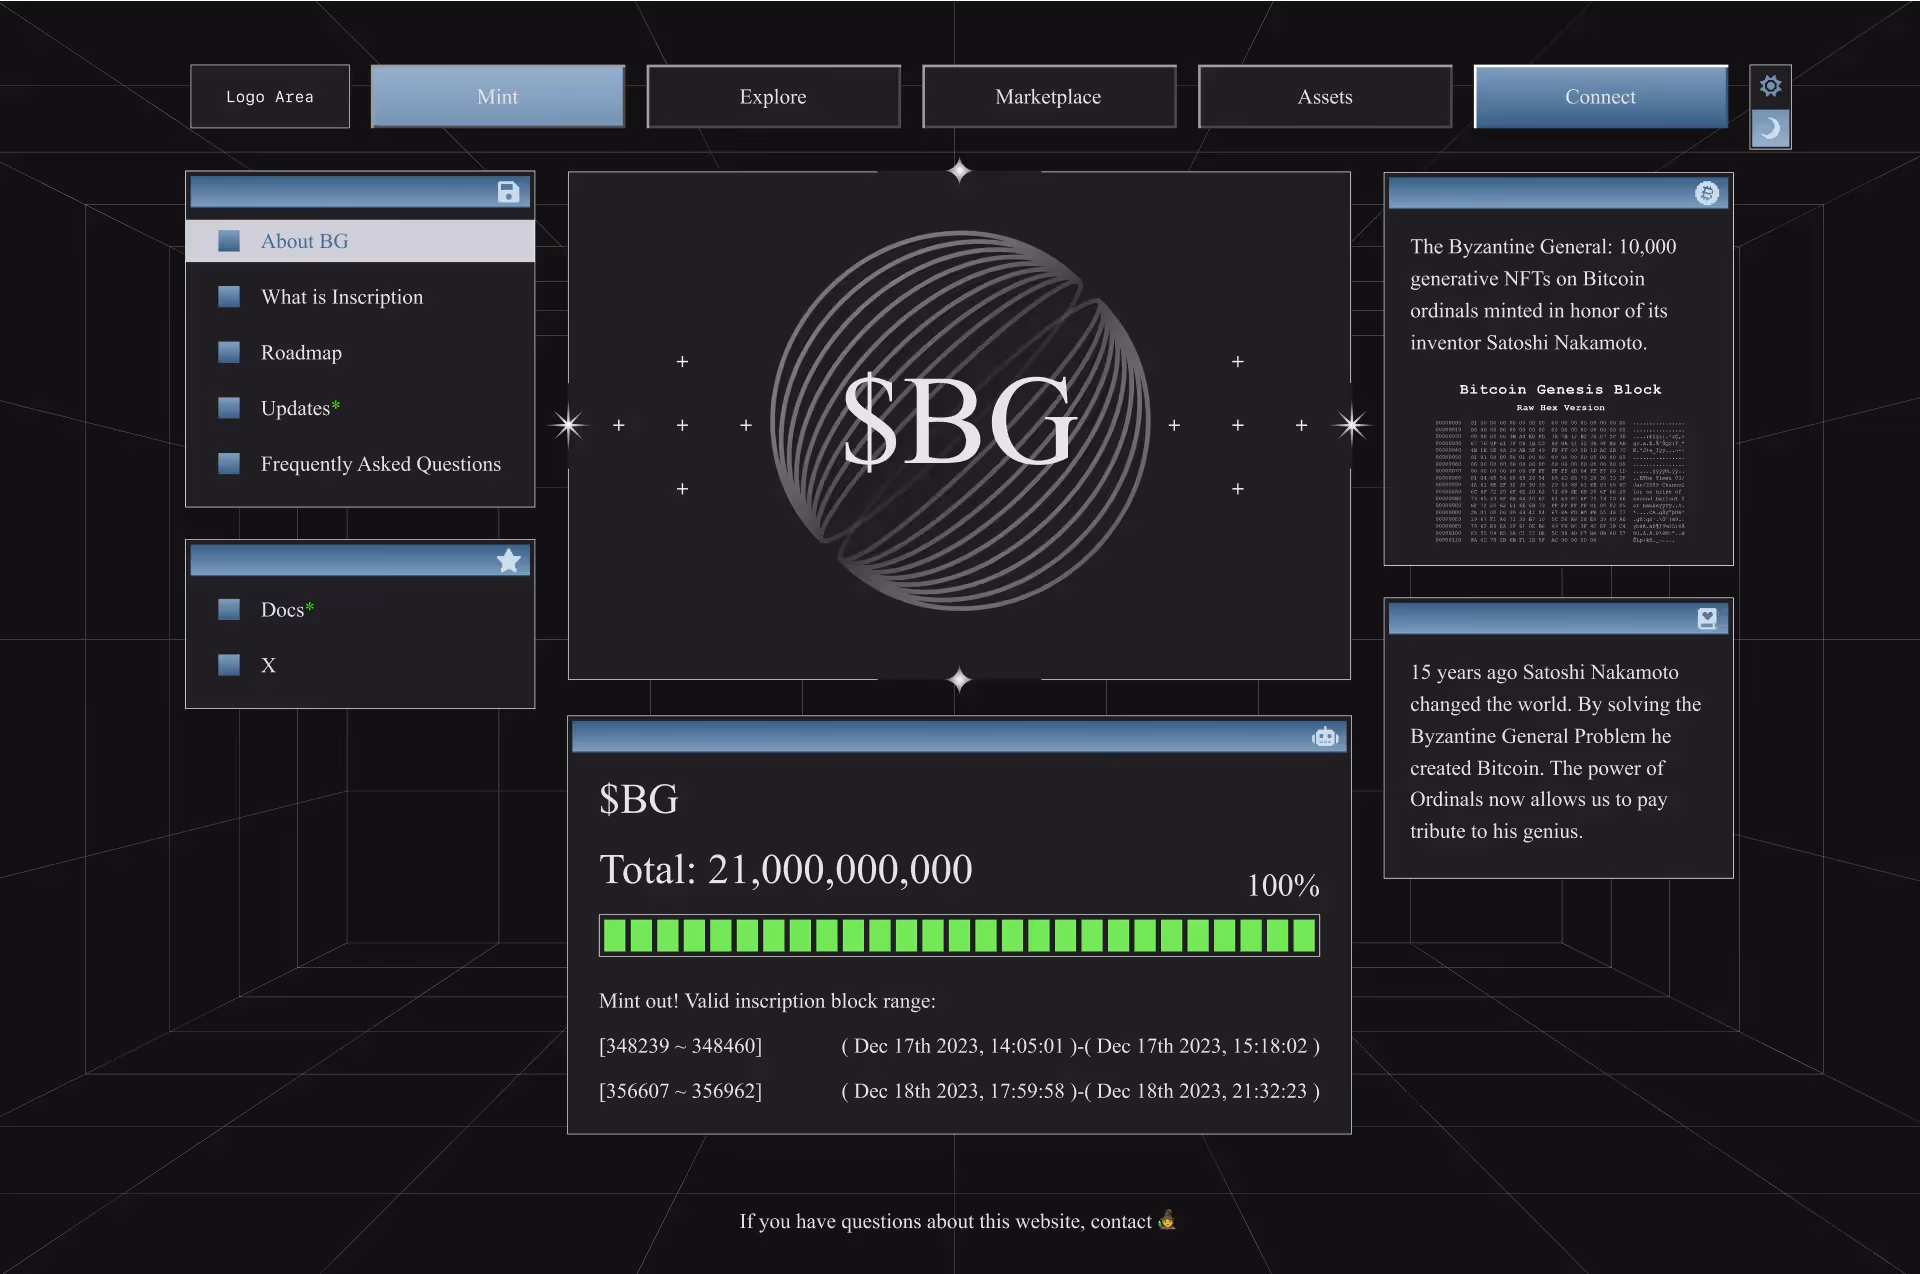Click the heart bookmark icon on the Satoshi panel

pyautogui.click(x=1707, y=619)
